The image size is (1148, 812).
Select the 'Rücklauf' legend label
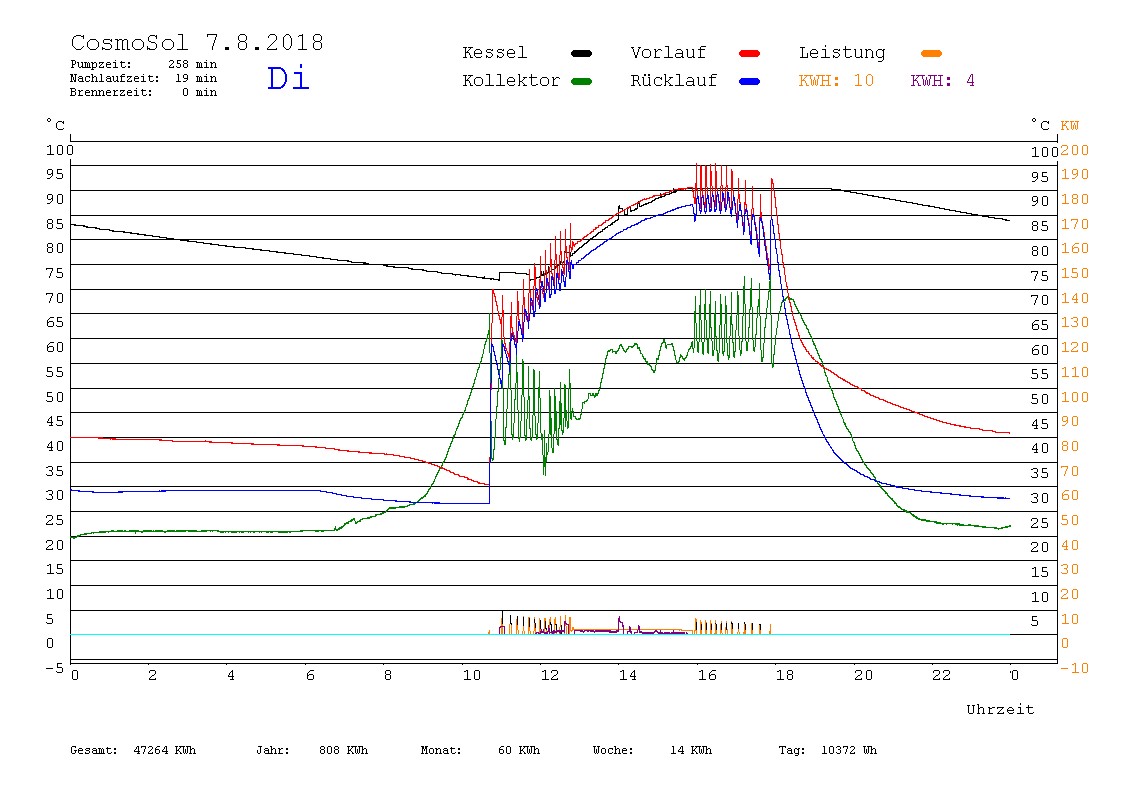point(674,81)
